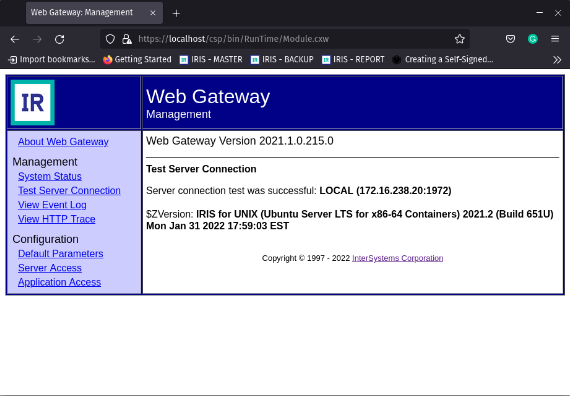Show more bookmarks with the double chevron
570x396 pixels.
(557, 60)
